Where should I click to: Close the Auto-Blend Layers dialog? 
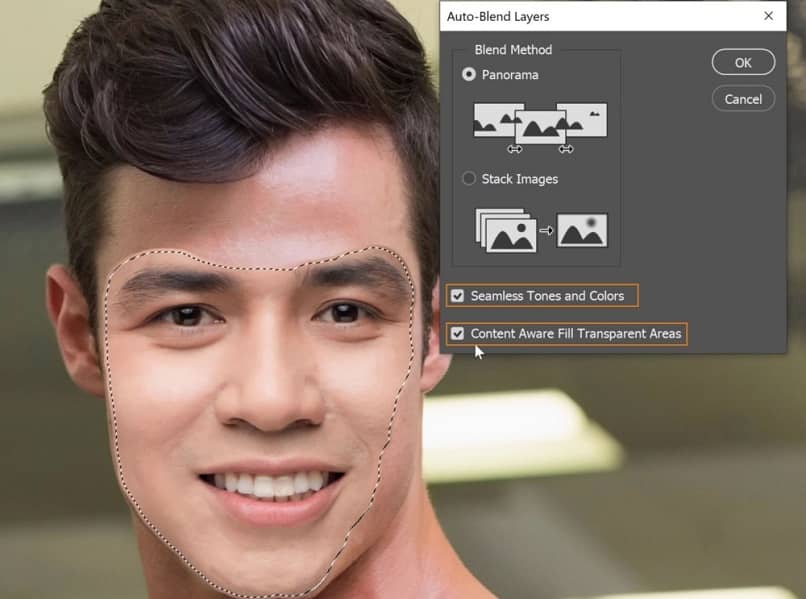[769, 16]
